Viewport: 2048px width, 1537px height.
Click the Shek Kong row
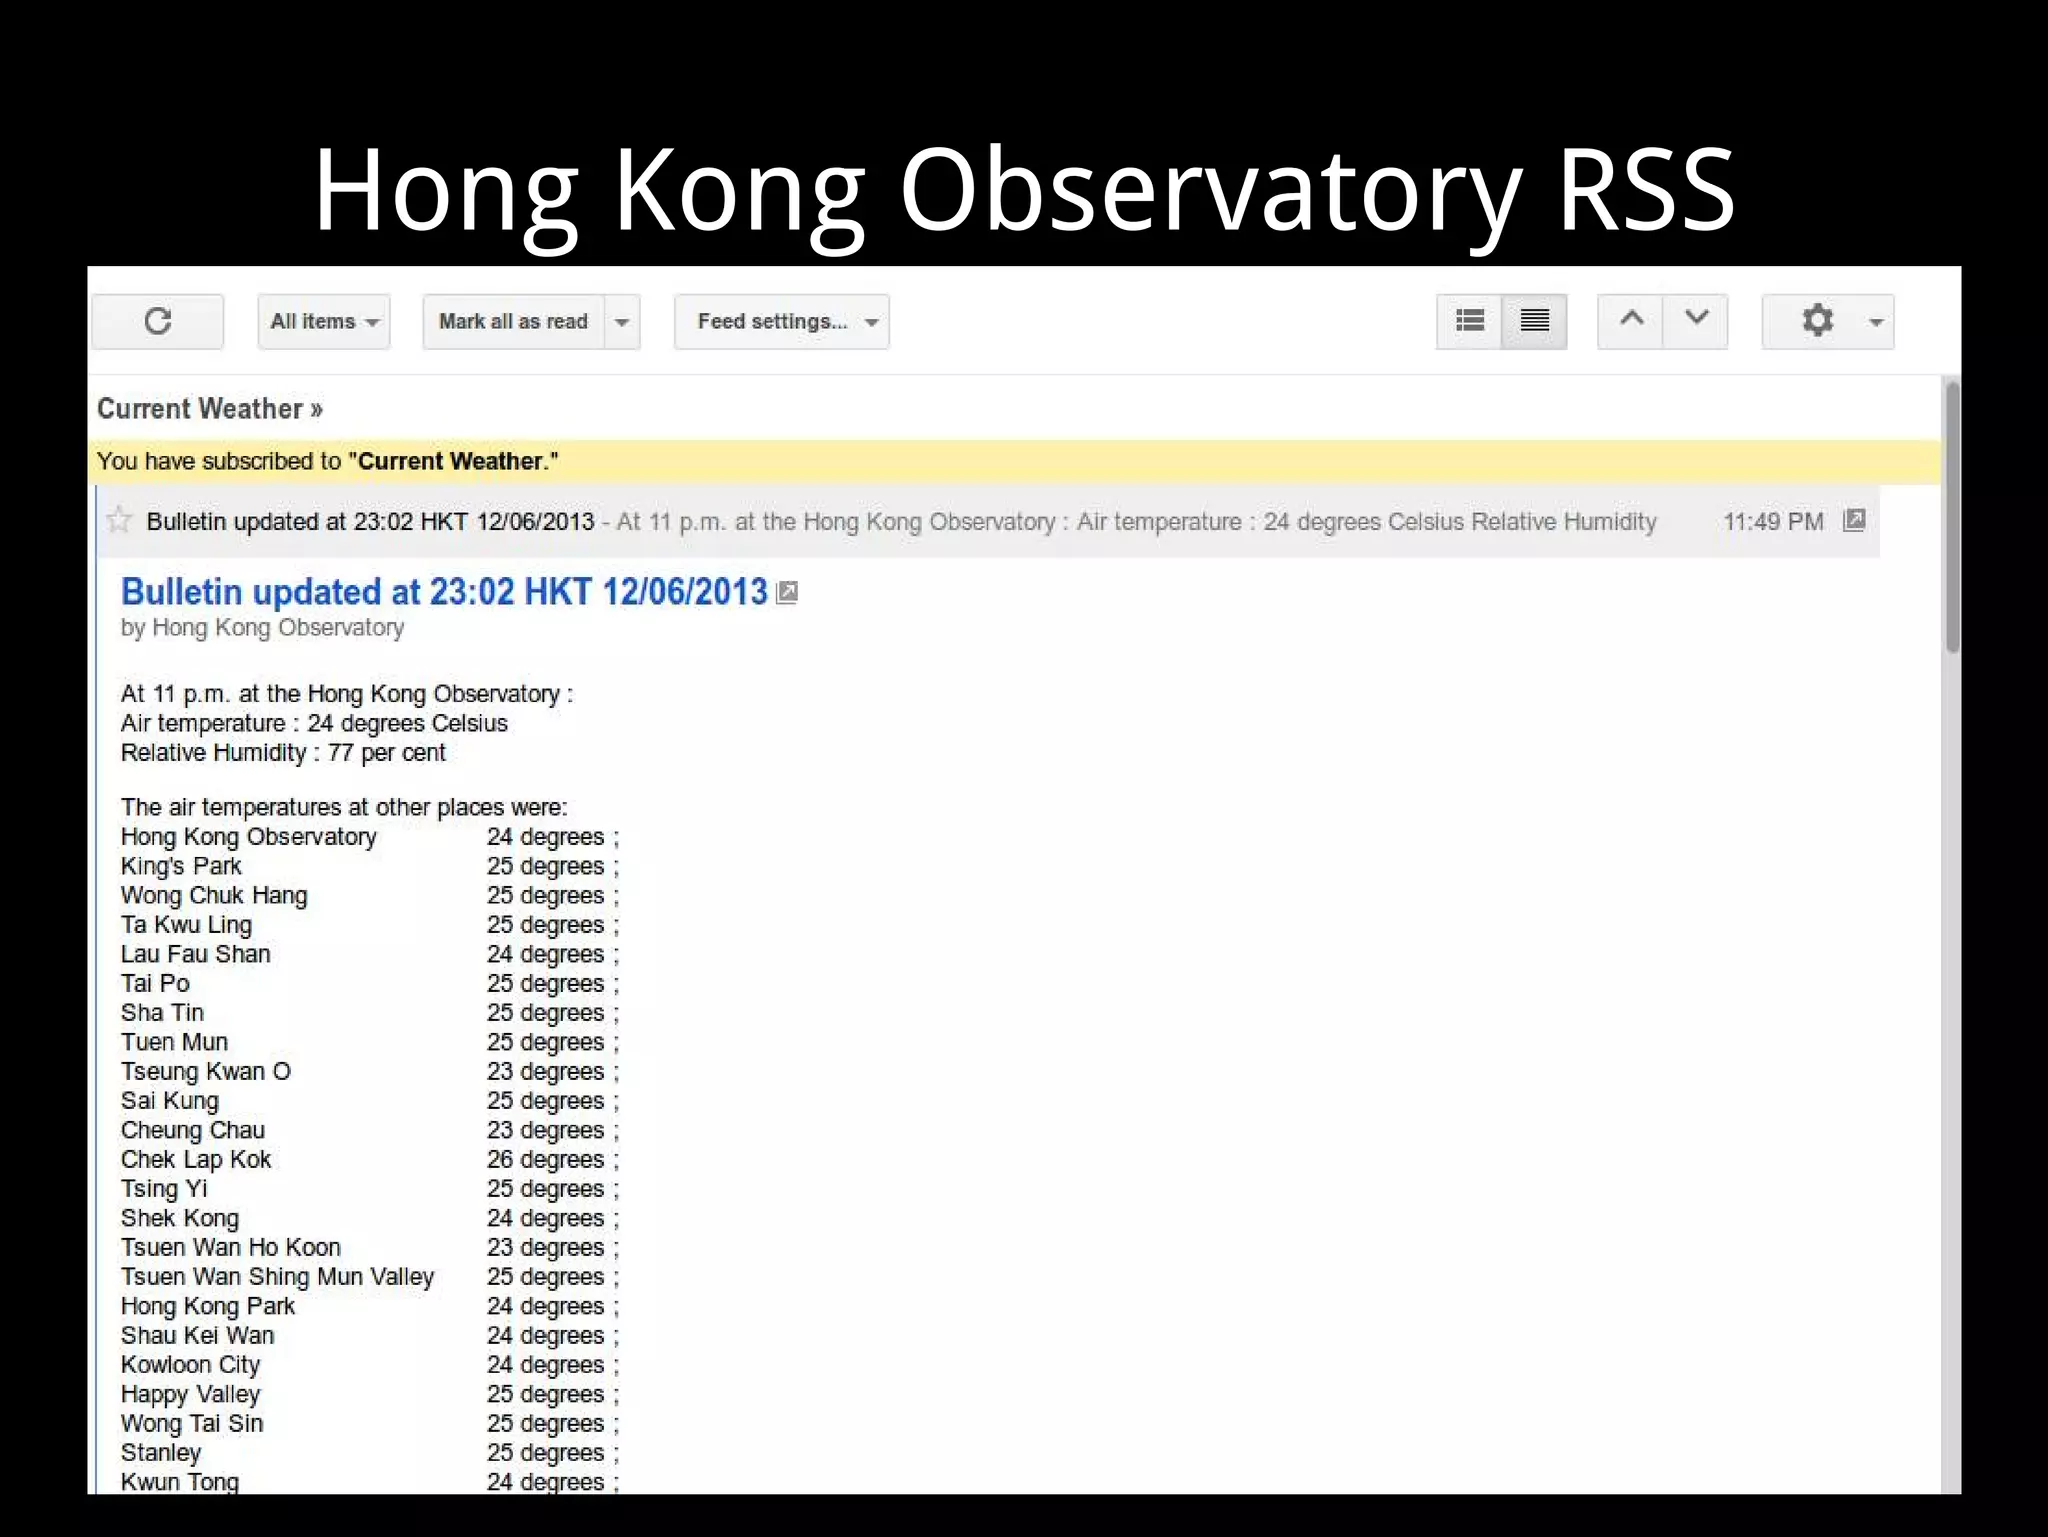(370, 1218)
